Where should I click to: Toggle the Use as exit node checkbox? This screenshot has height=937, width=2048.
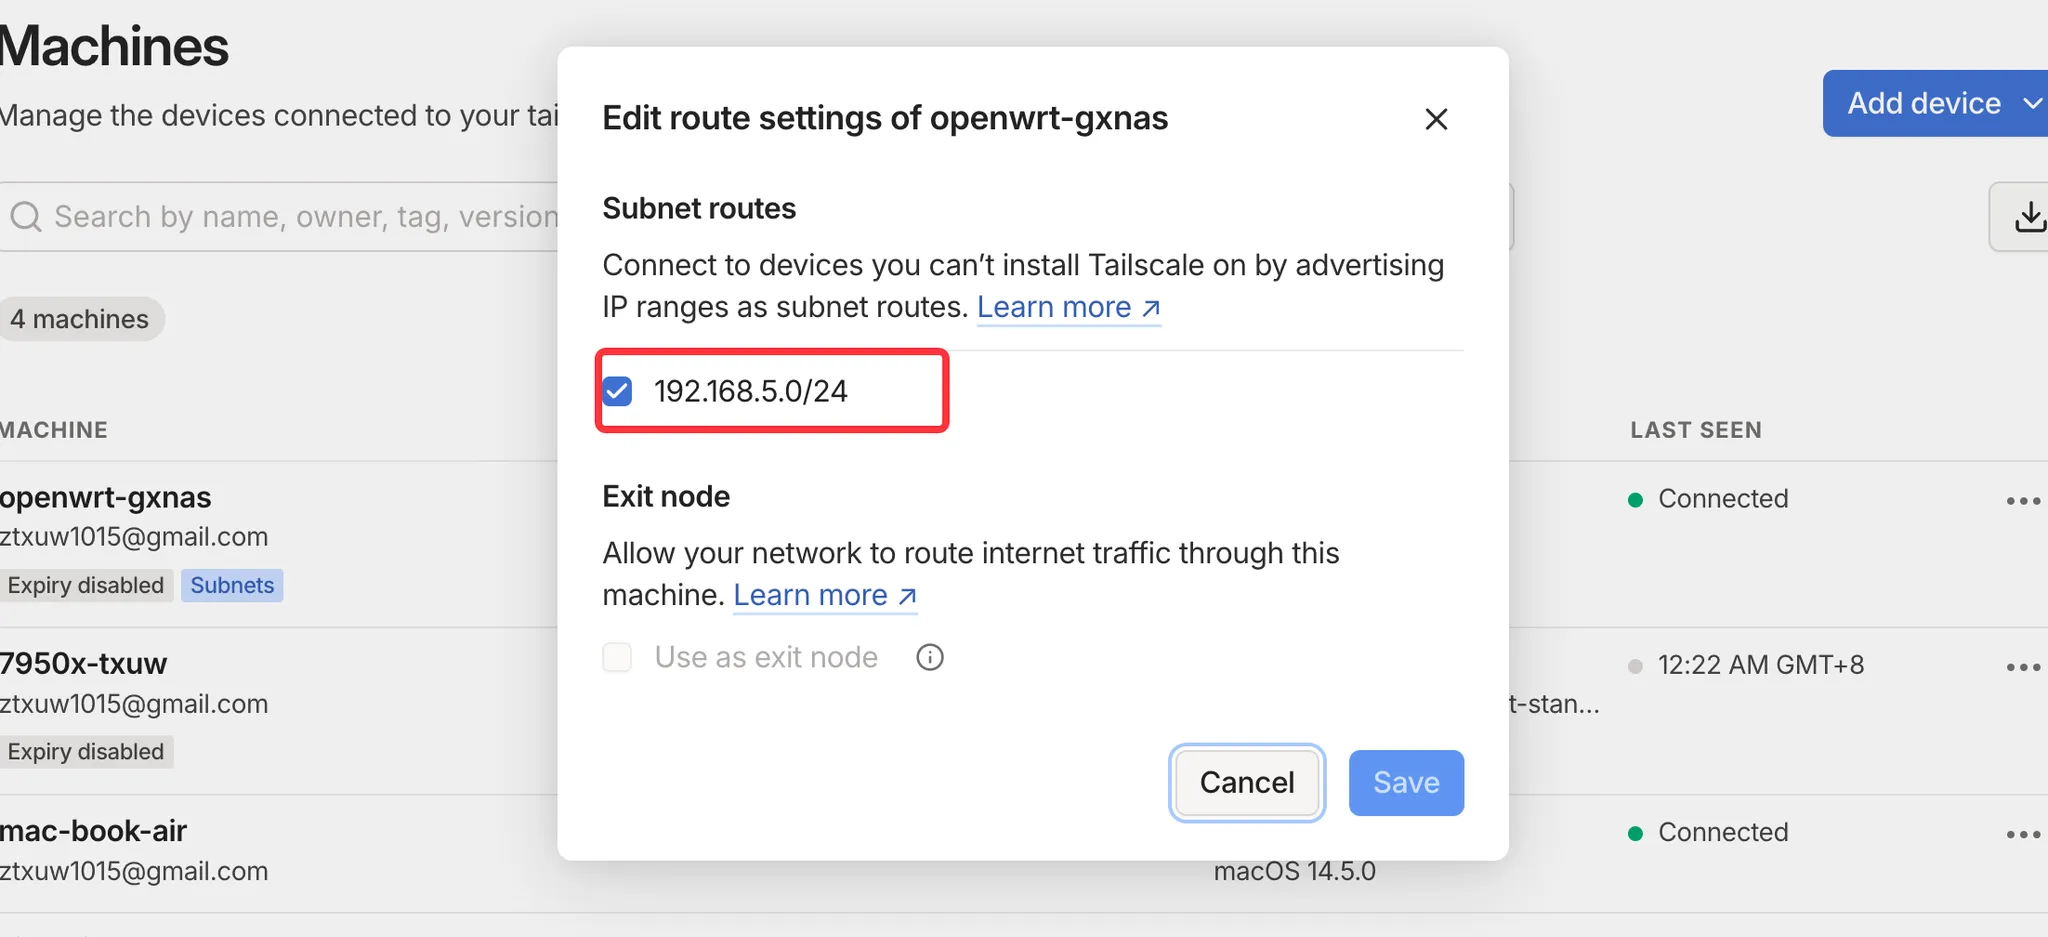[x=618, y=657]
